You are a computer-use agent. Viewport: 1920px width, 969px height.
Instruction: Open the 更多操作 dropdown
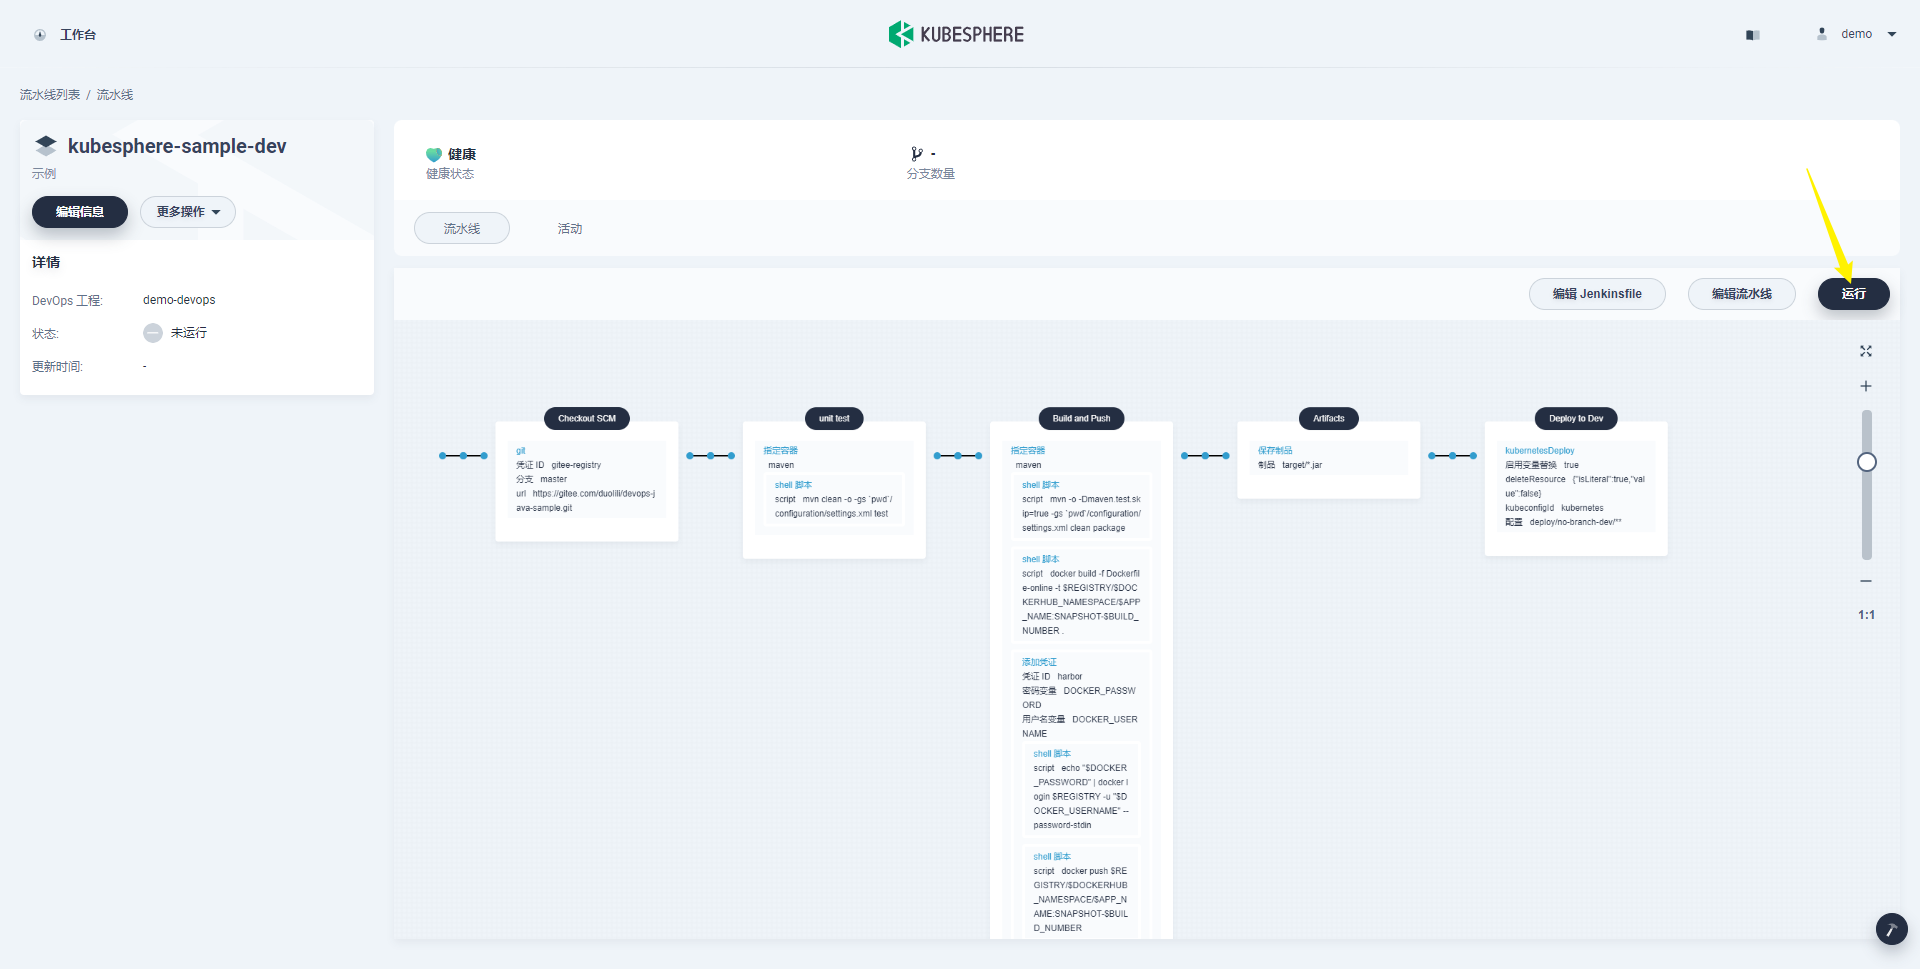pyautogui.click(x=188, y=212)
